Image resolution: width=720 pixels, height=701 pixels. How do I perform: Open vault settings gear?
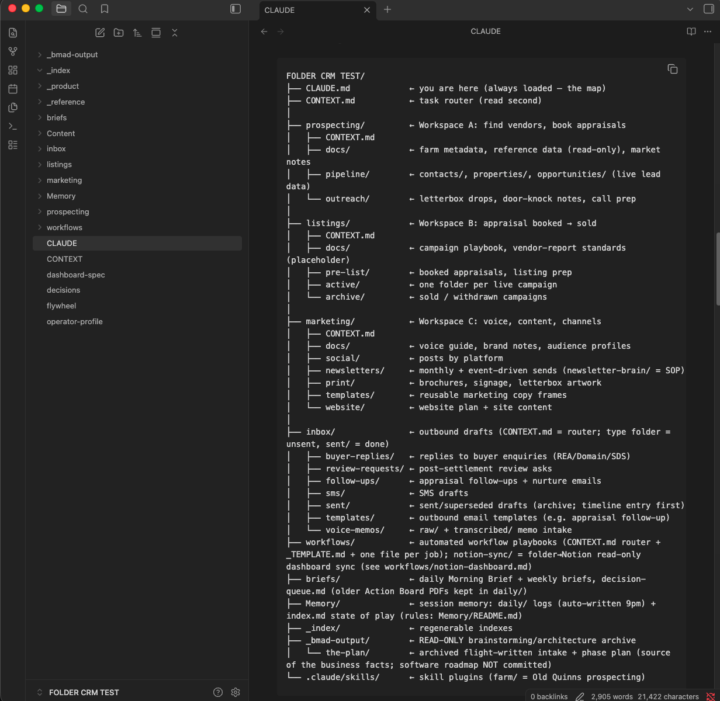click(236, 692)
